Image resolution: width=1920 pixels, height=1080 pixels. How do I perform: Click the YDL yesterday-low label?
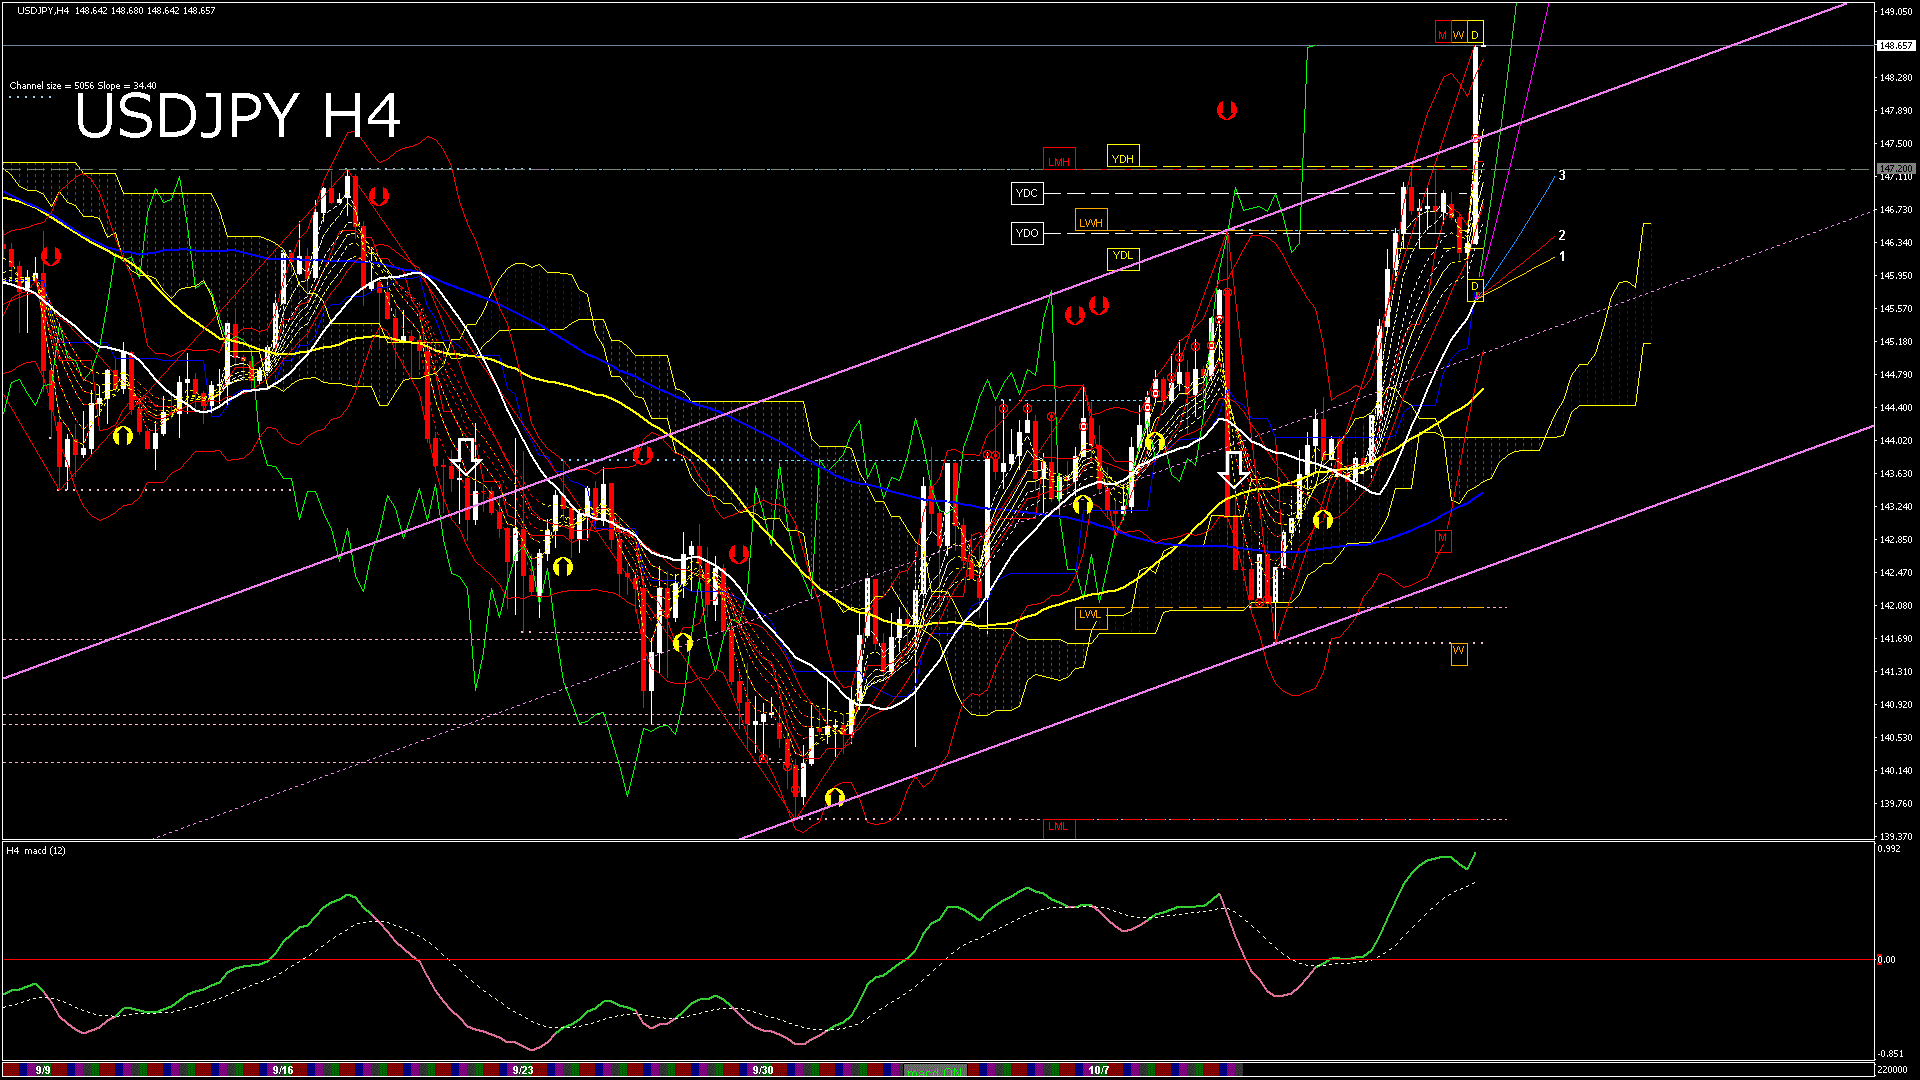click(1123, 256)
